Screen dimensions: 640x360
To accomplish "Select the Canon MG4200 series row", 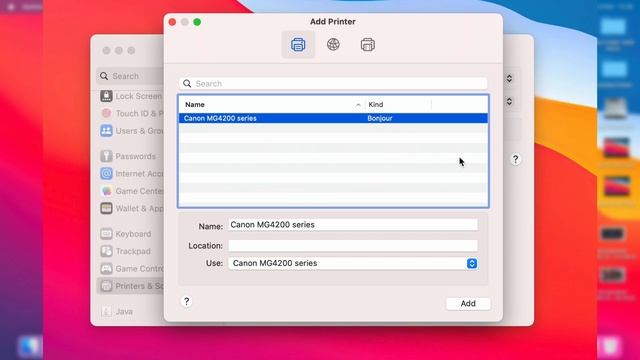I will [x=333, y=118].
